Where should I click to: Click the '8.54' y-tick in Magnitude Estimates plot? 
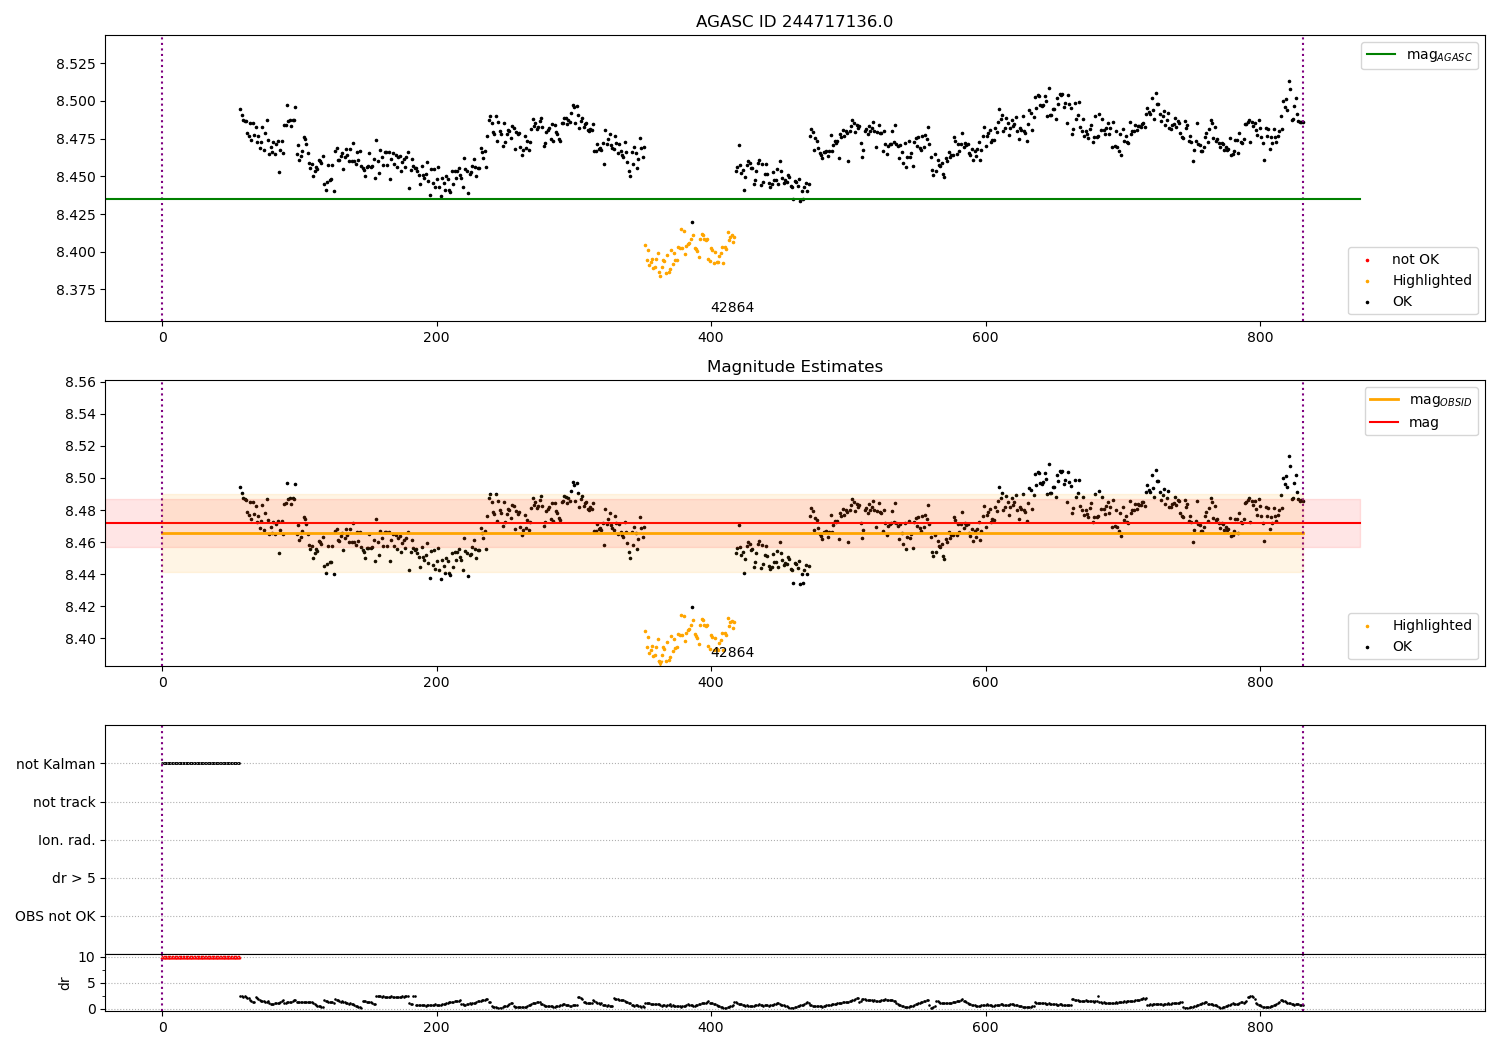pos(80,415)
